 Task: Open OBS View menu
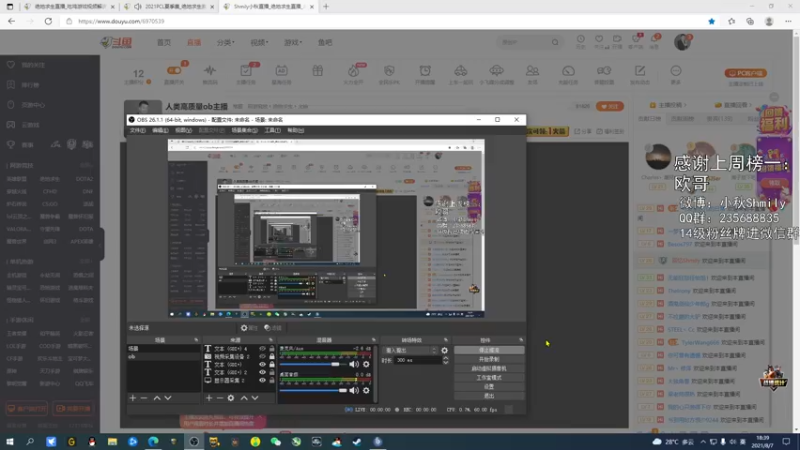183,131
